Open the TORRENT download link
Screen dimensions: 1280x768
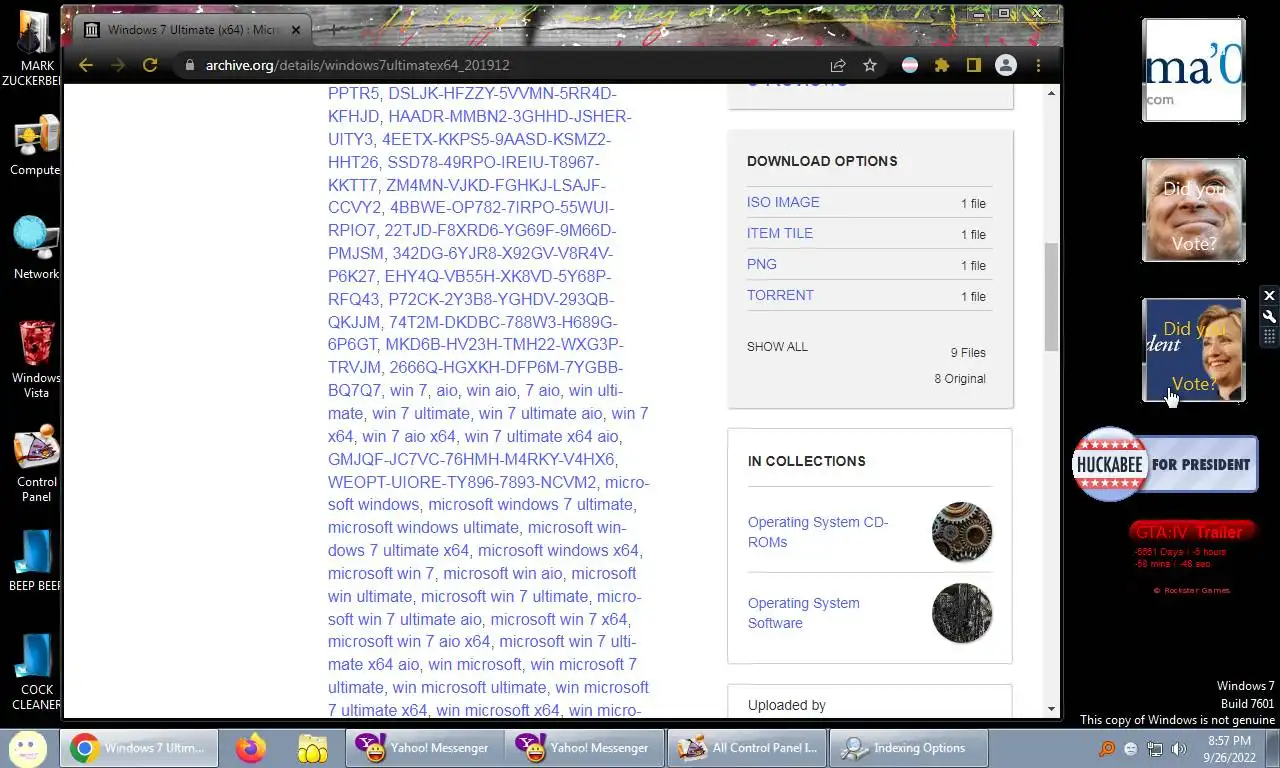(x=780, y=295)
